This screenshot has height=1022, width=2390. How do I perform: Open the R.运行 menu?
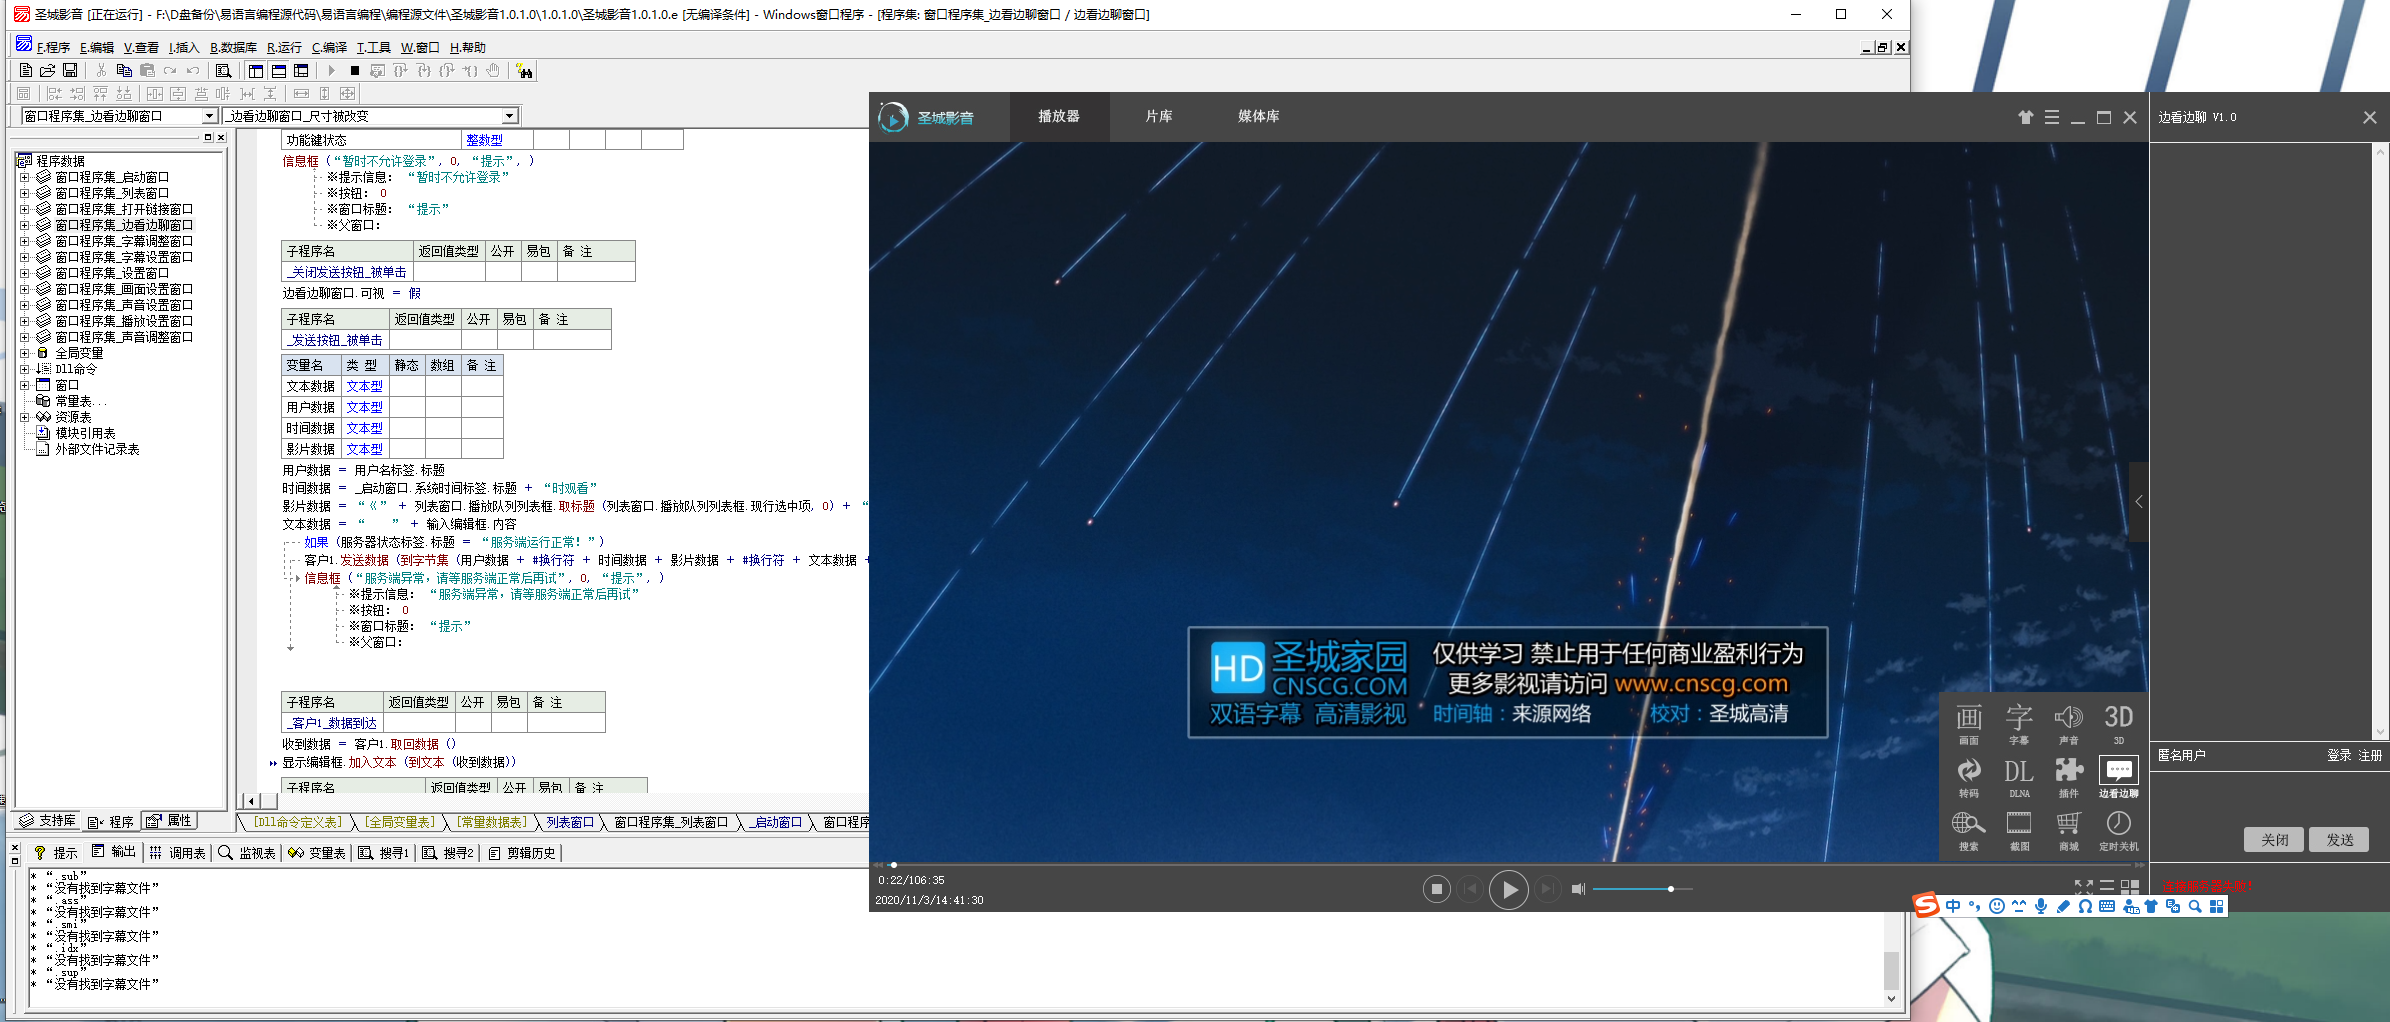coord(284,47)
